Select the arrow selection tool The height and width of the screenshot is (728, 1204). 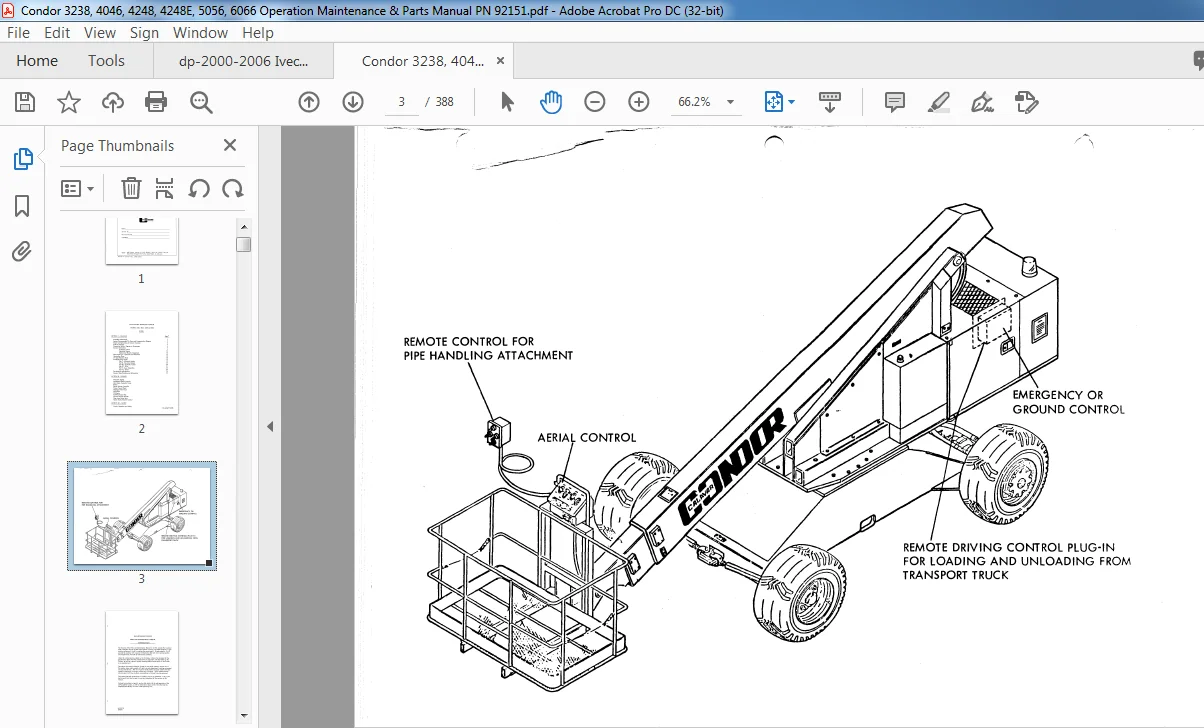pos(507,102)
